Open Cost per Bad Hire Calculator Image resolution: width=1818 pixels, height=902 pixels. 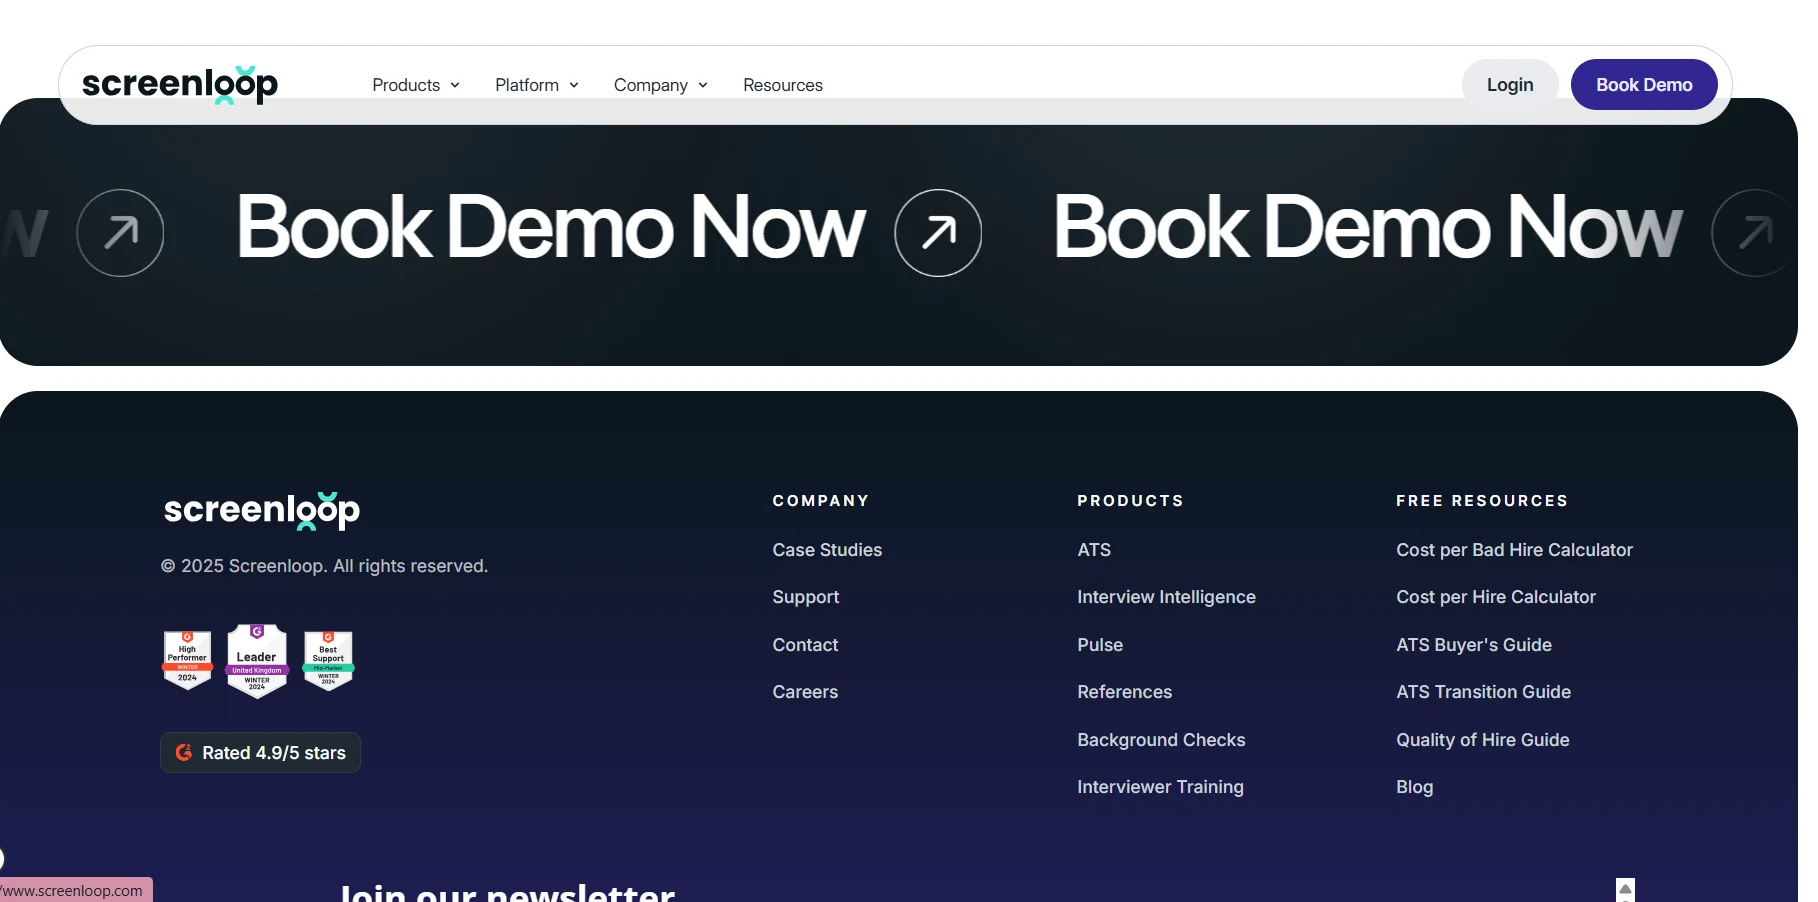pyautogui.click(x=1514, y=550)
